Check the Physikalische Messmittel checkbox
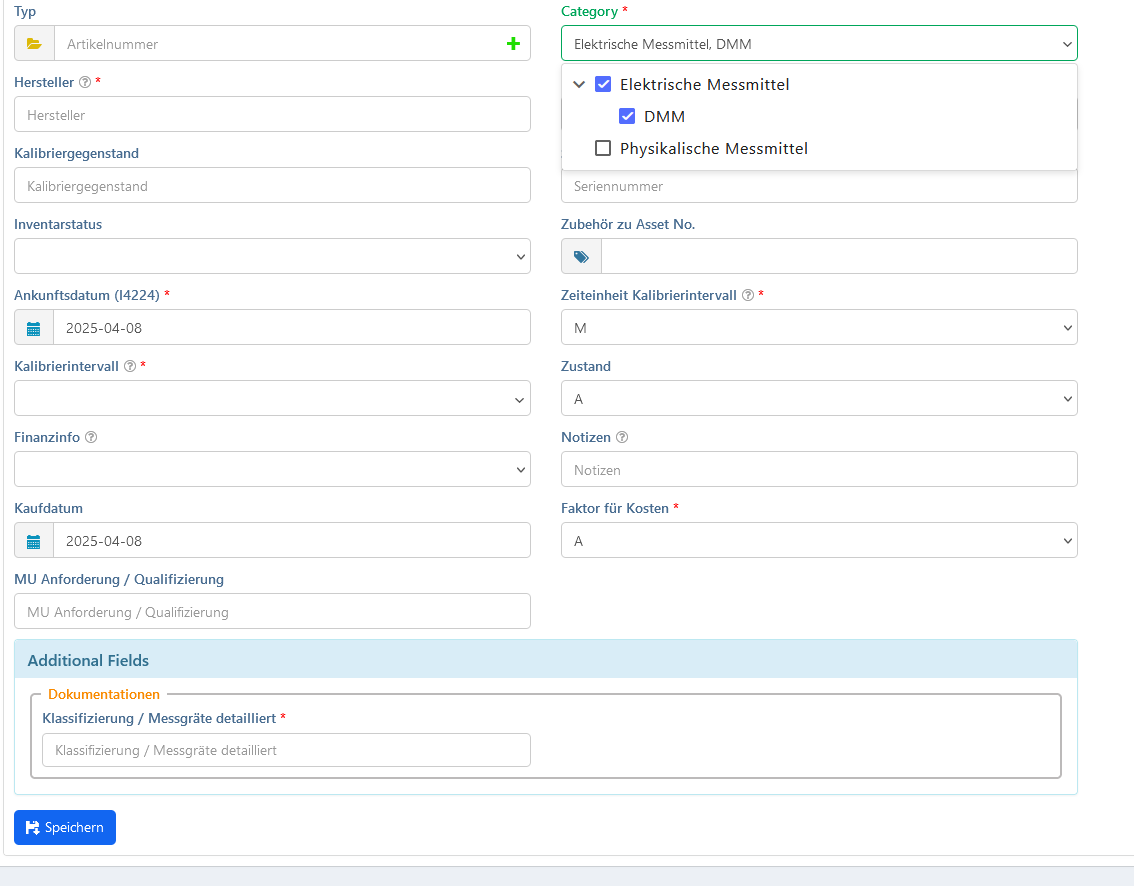1134x886 pixels. click(x=603, y=149)
